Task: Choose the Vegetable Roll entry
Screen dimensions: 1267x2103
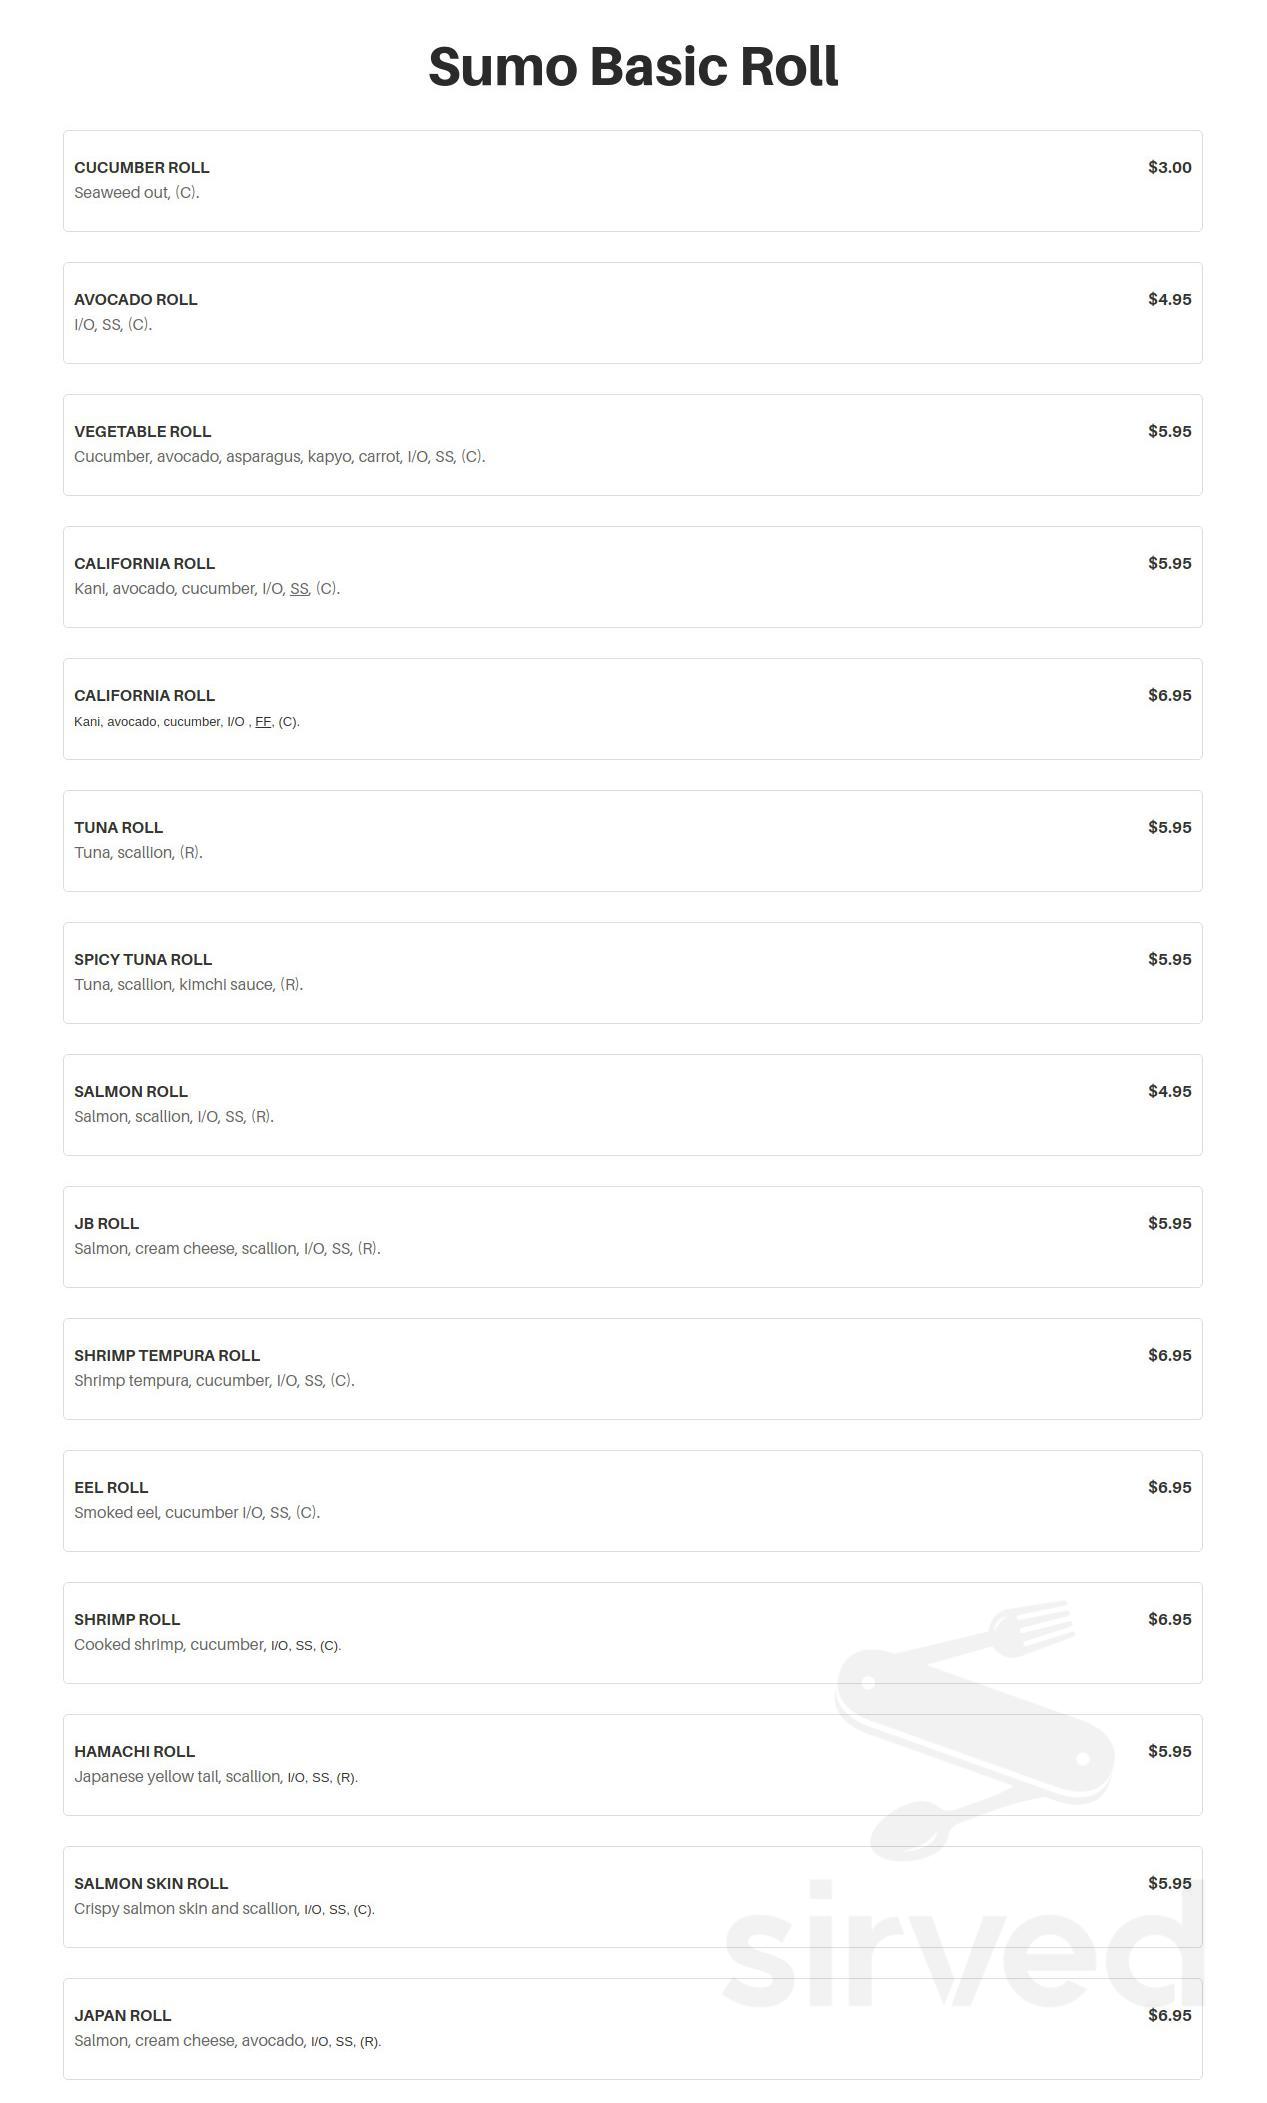Action: (143, 432)
